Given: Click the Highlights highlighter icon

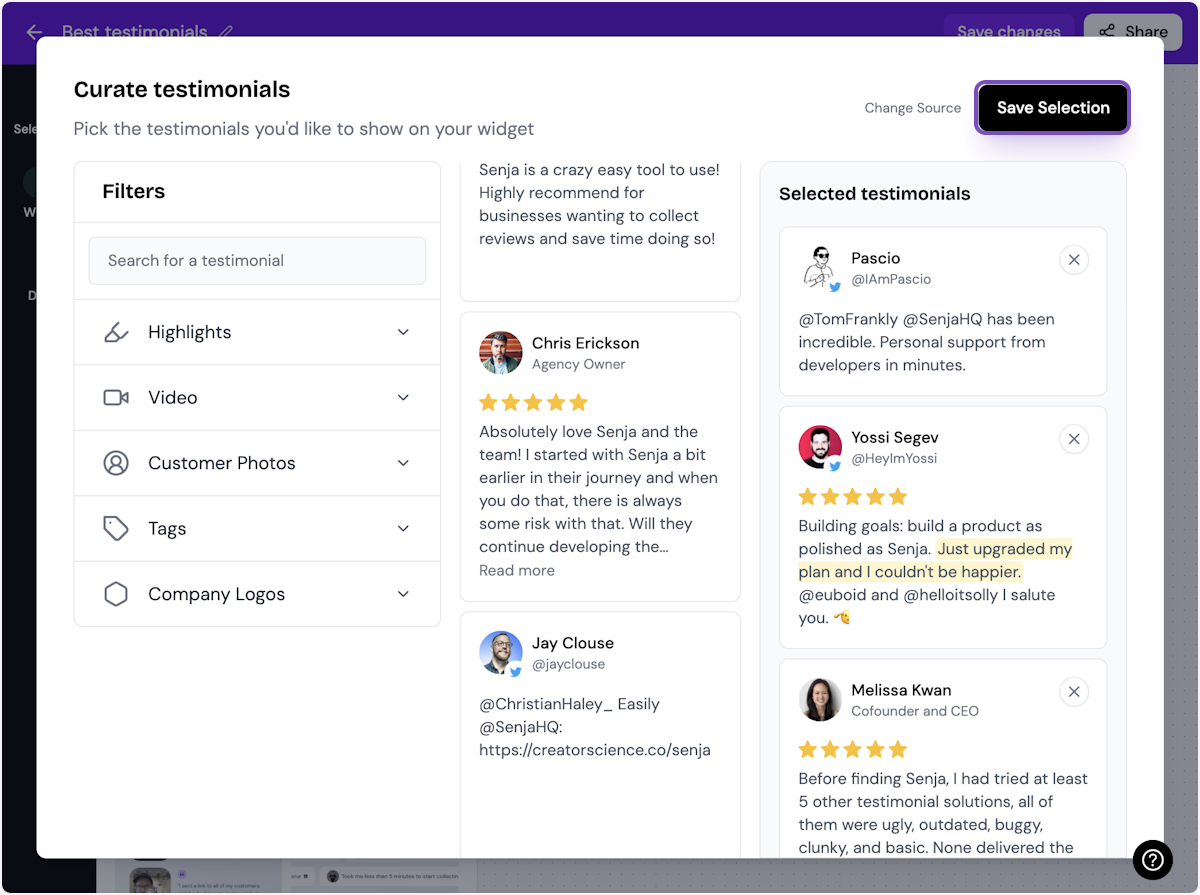Looking at the screenshot, I should point(116,332).
